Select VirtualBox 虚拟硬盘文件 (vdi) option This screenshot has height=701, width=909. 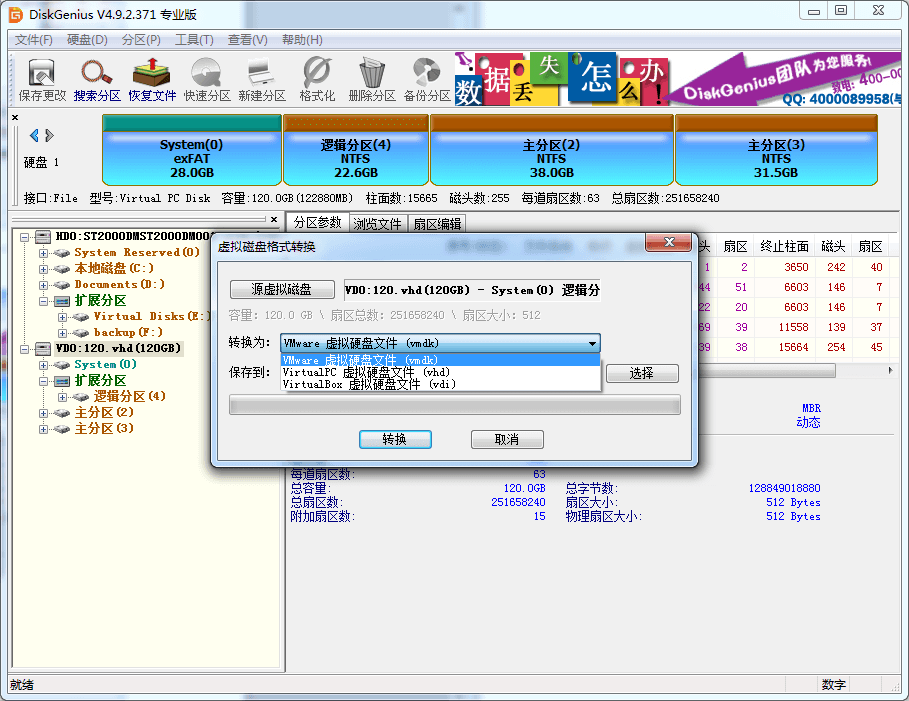369,383
